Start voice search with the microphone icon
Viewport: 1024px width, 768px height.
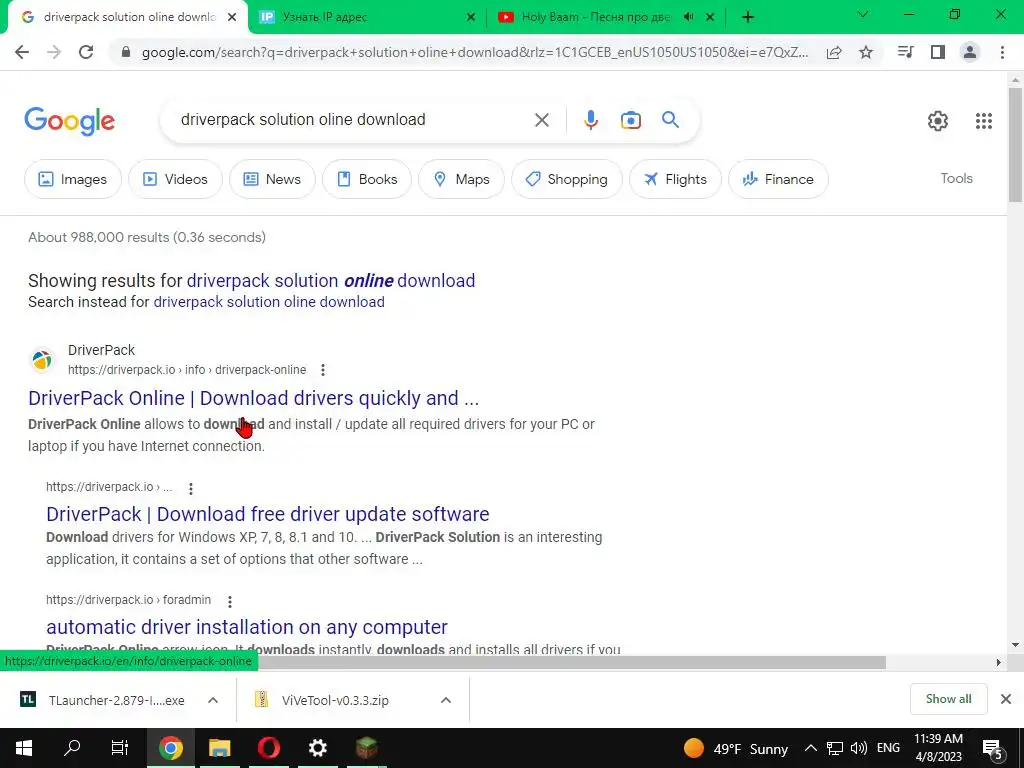tap(590, 120)
